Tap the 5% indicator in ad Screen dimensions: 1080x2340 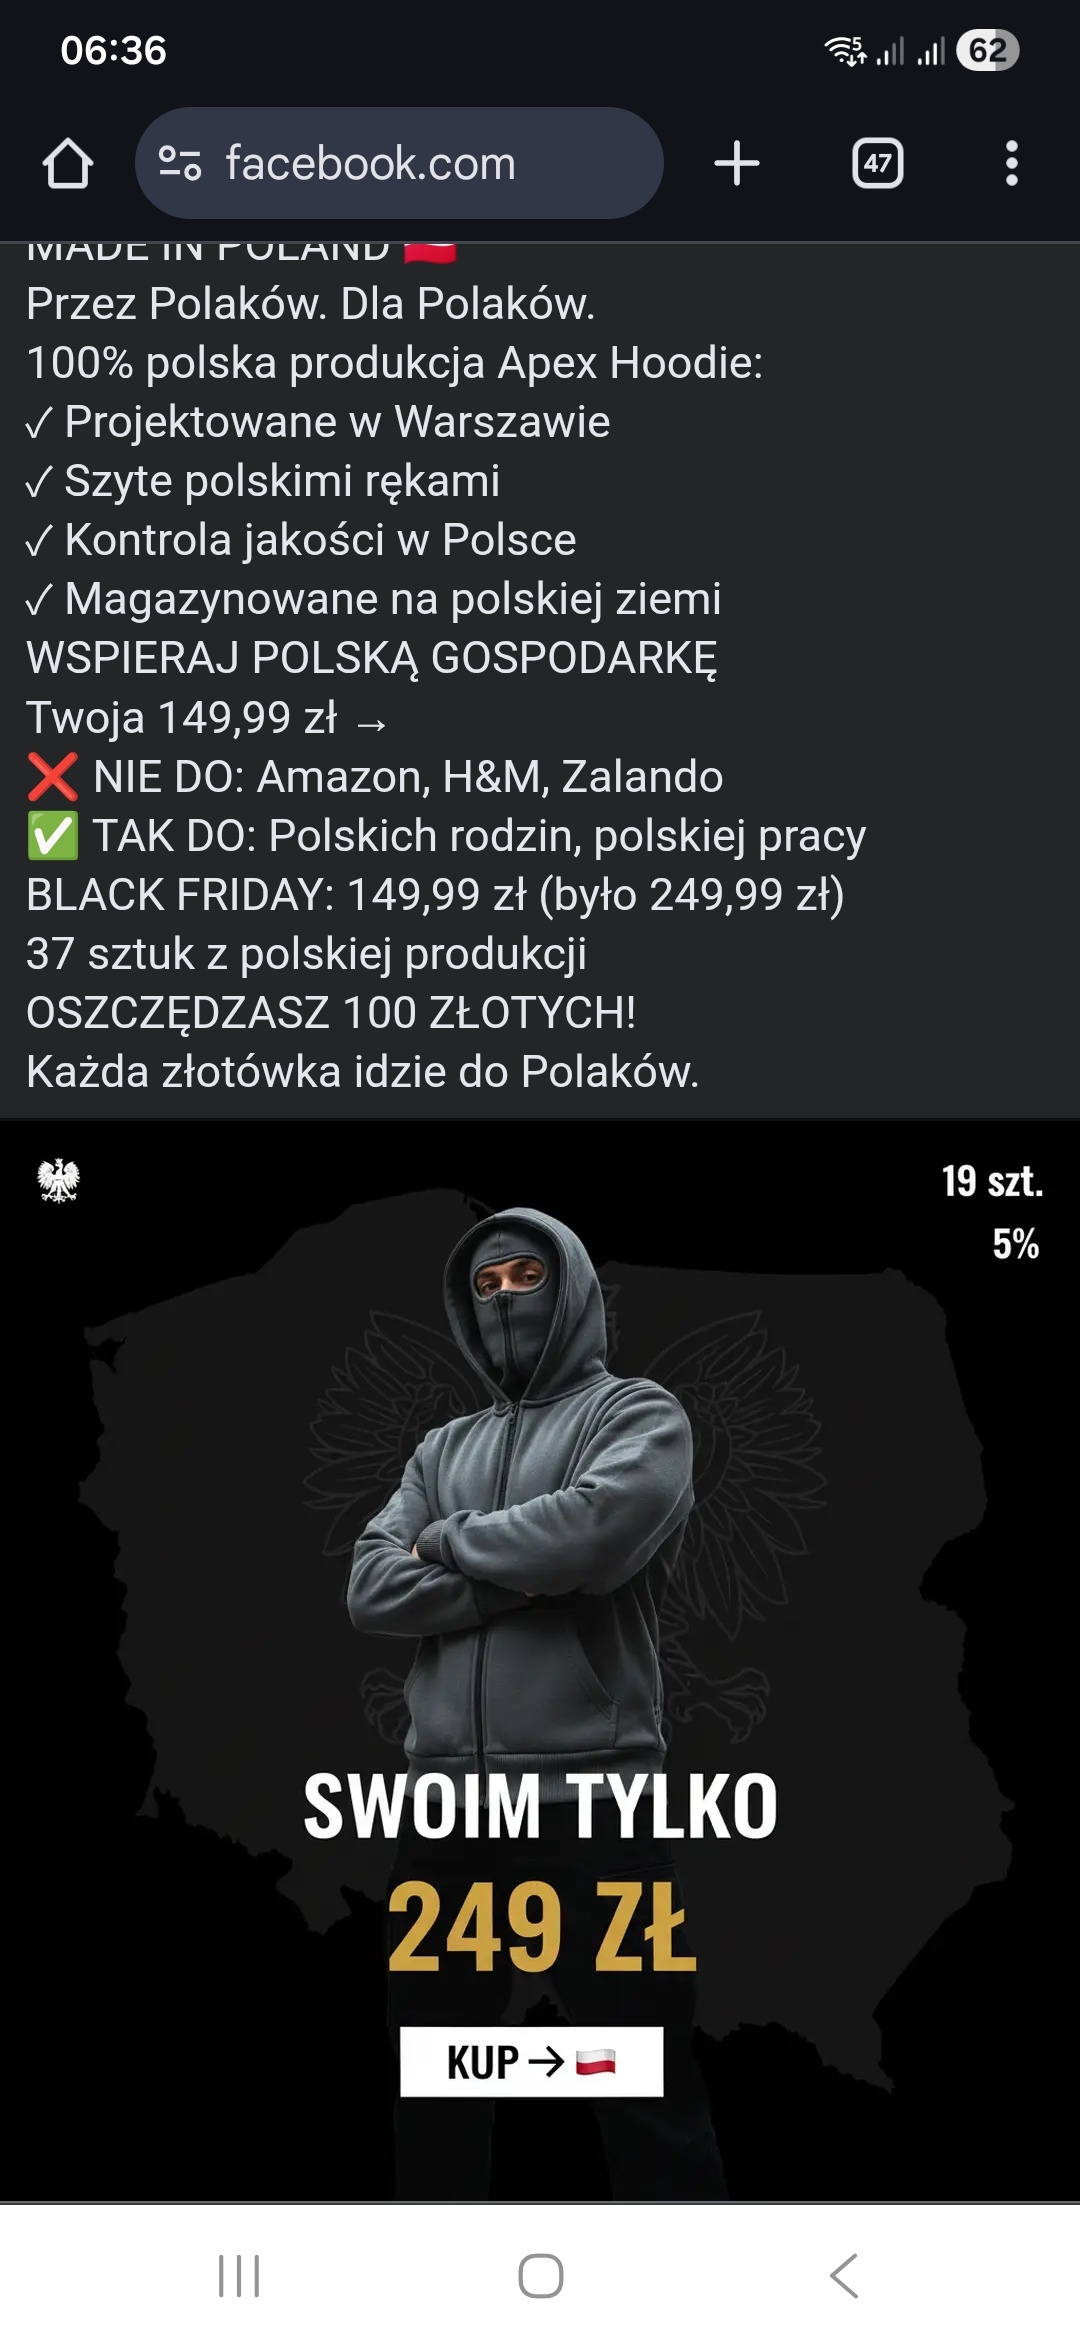pyautogui.click(x=1015, y=1244)
